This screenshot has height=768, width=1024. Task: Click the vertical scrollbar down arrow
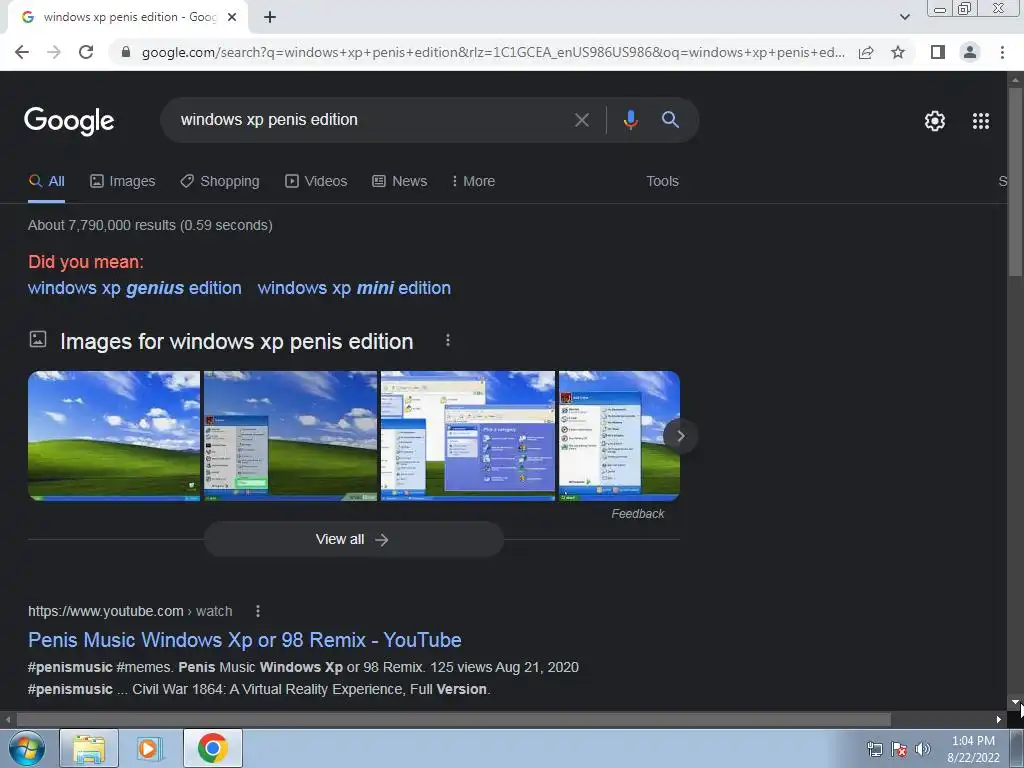point(1015,703)
